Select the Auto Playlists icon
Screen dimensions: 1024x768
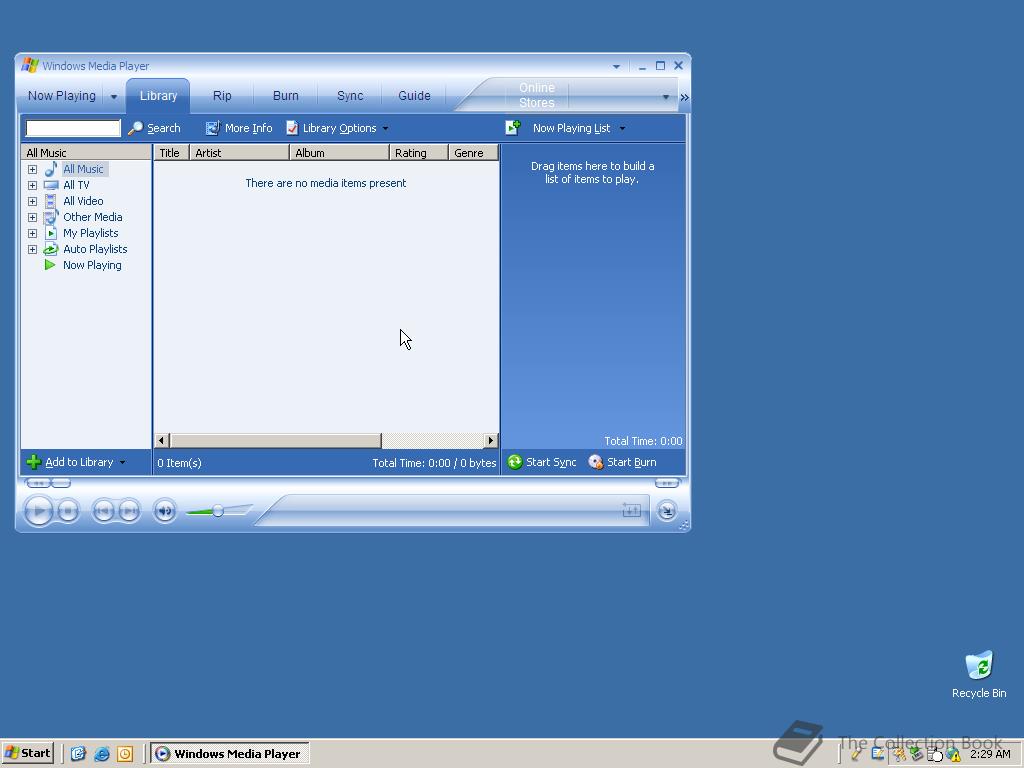[x=51, y=249]
